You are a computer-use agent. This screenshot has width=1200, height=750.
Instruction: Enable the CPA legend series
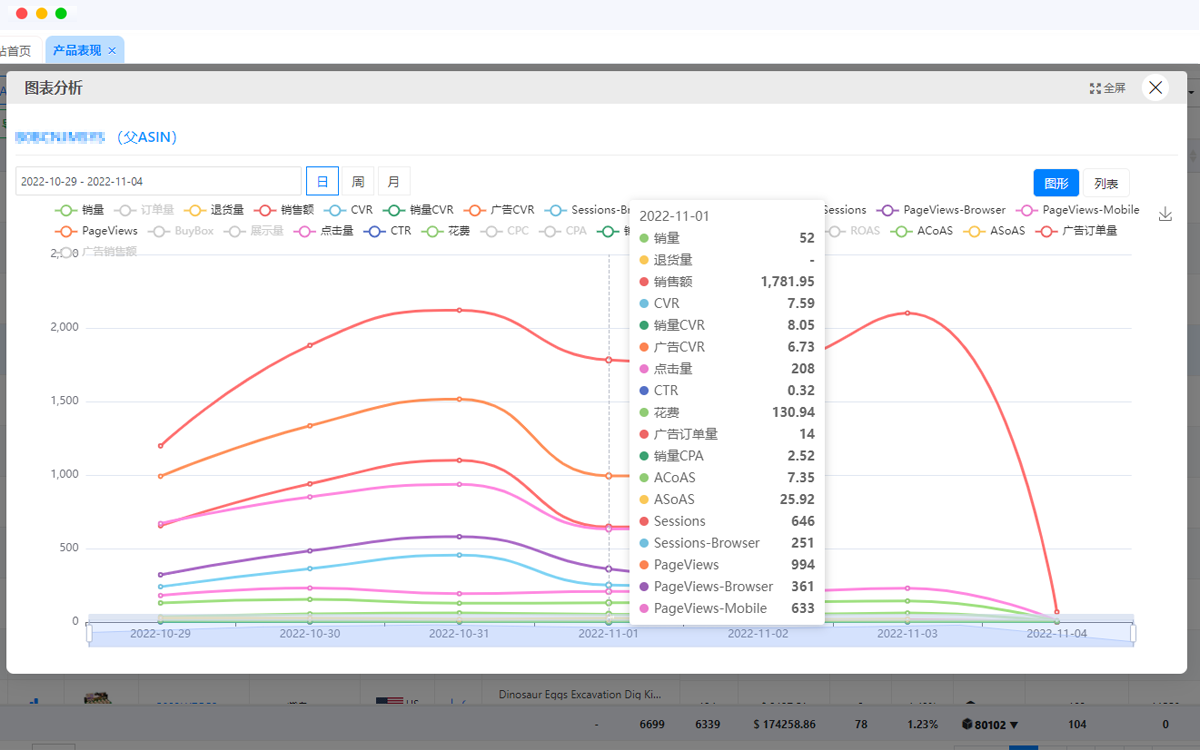562,231
